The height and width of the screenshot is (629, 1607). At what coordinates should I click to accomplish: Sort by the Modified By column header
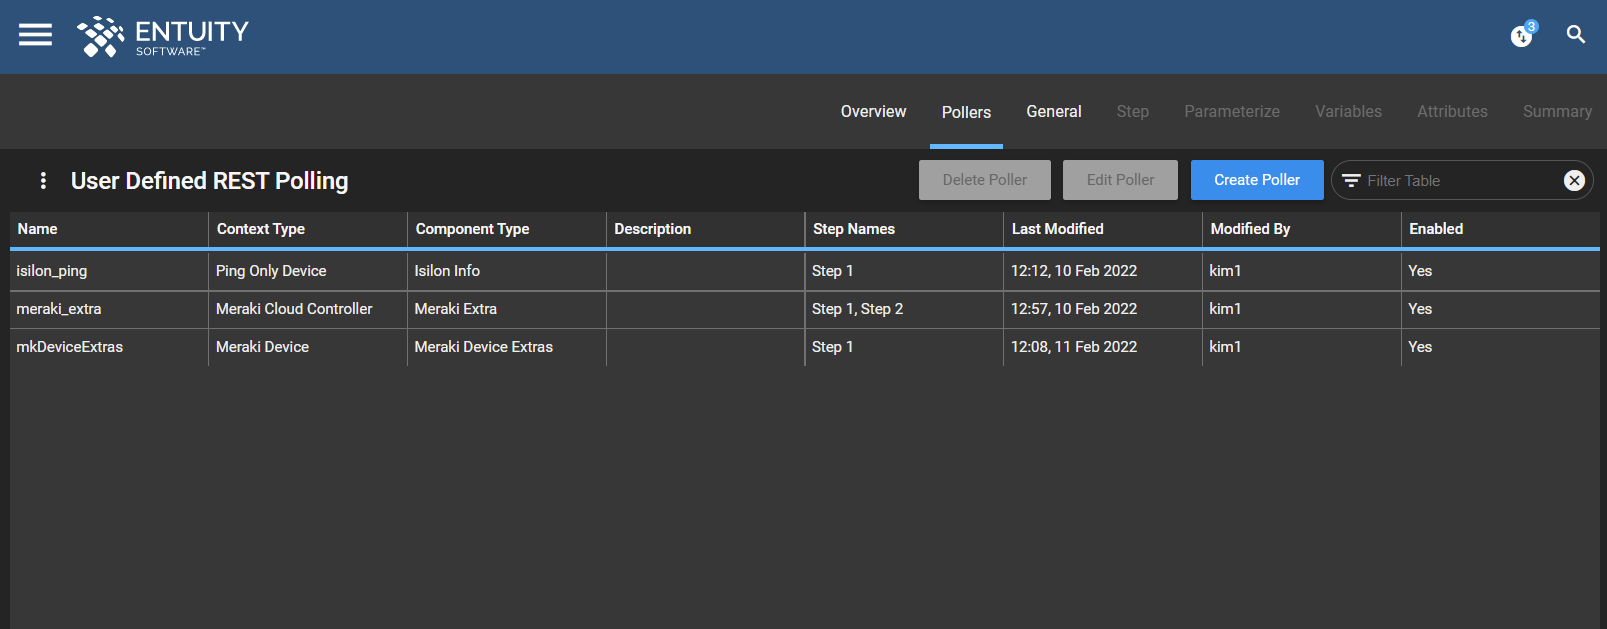1302,229
